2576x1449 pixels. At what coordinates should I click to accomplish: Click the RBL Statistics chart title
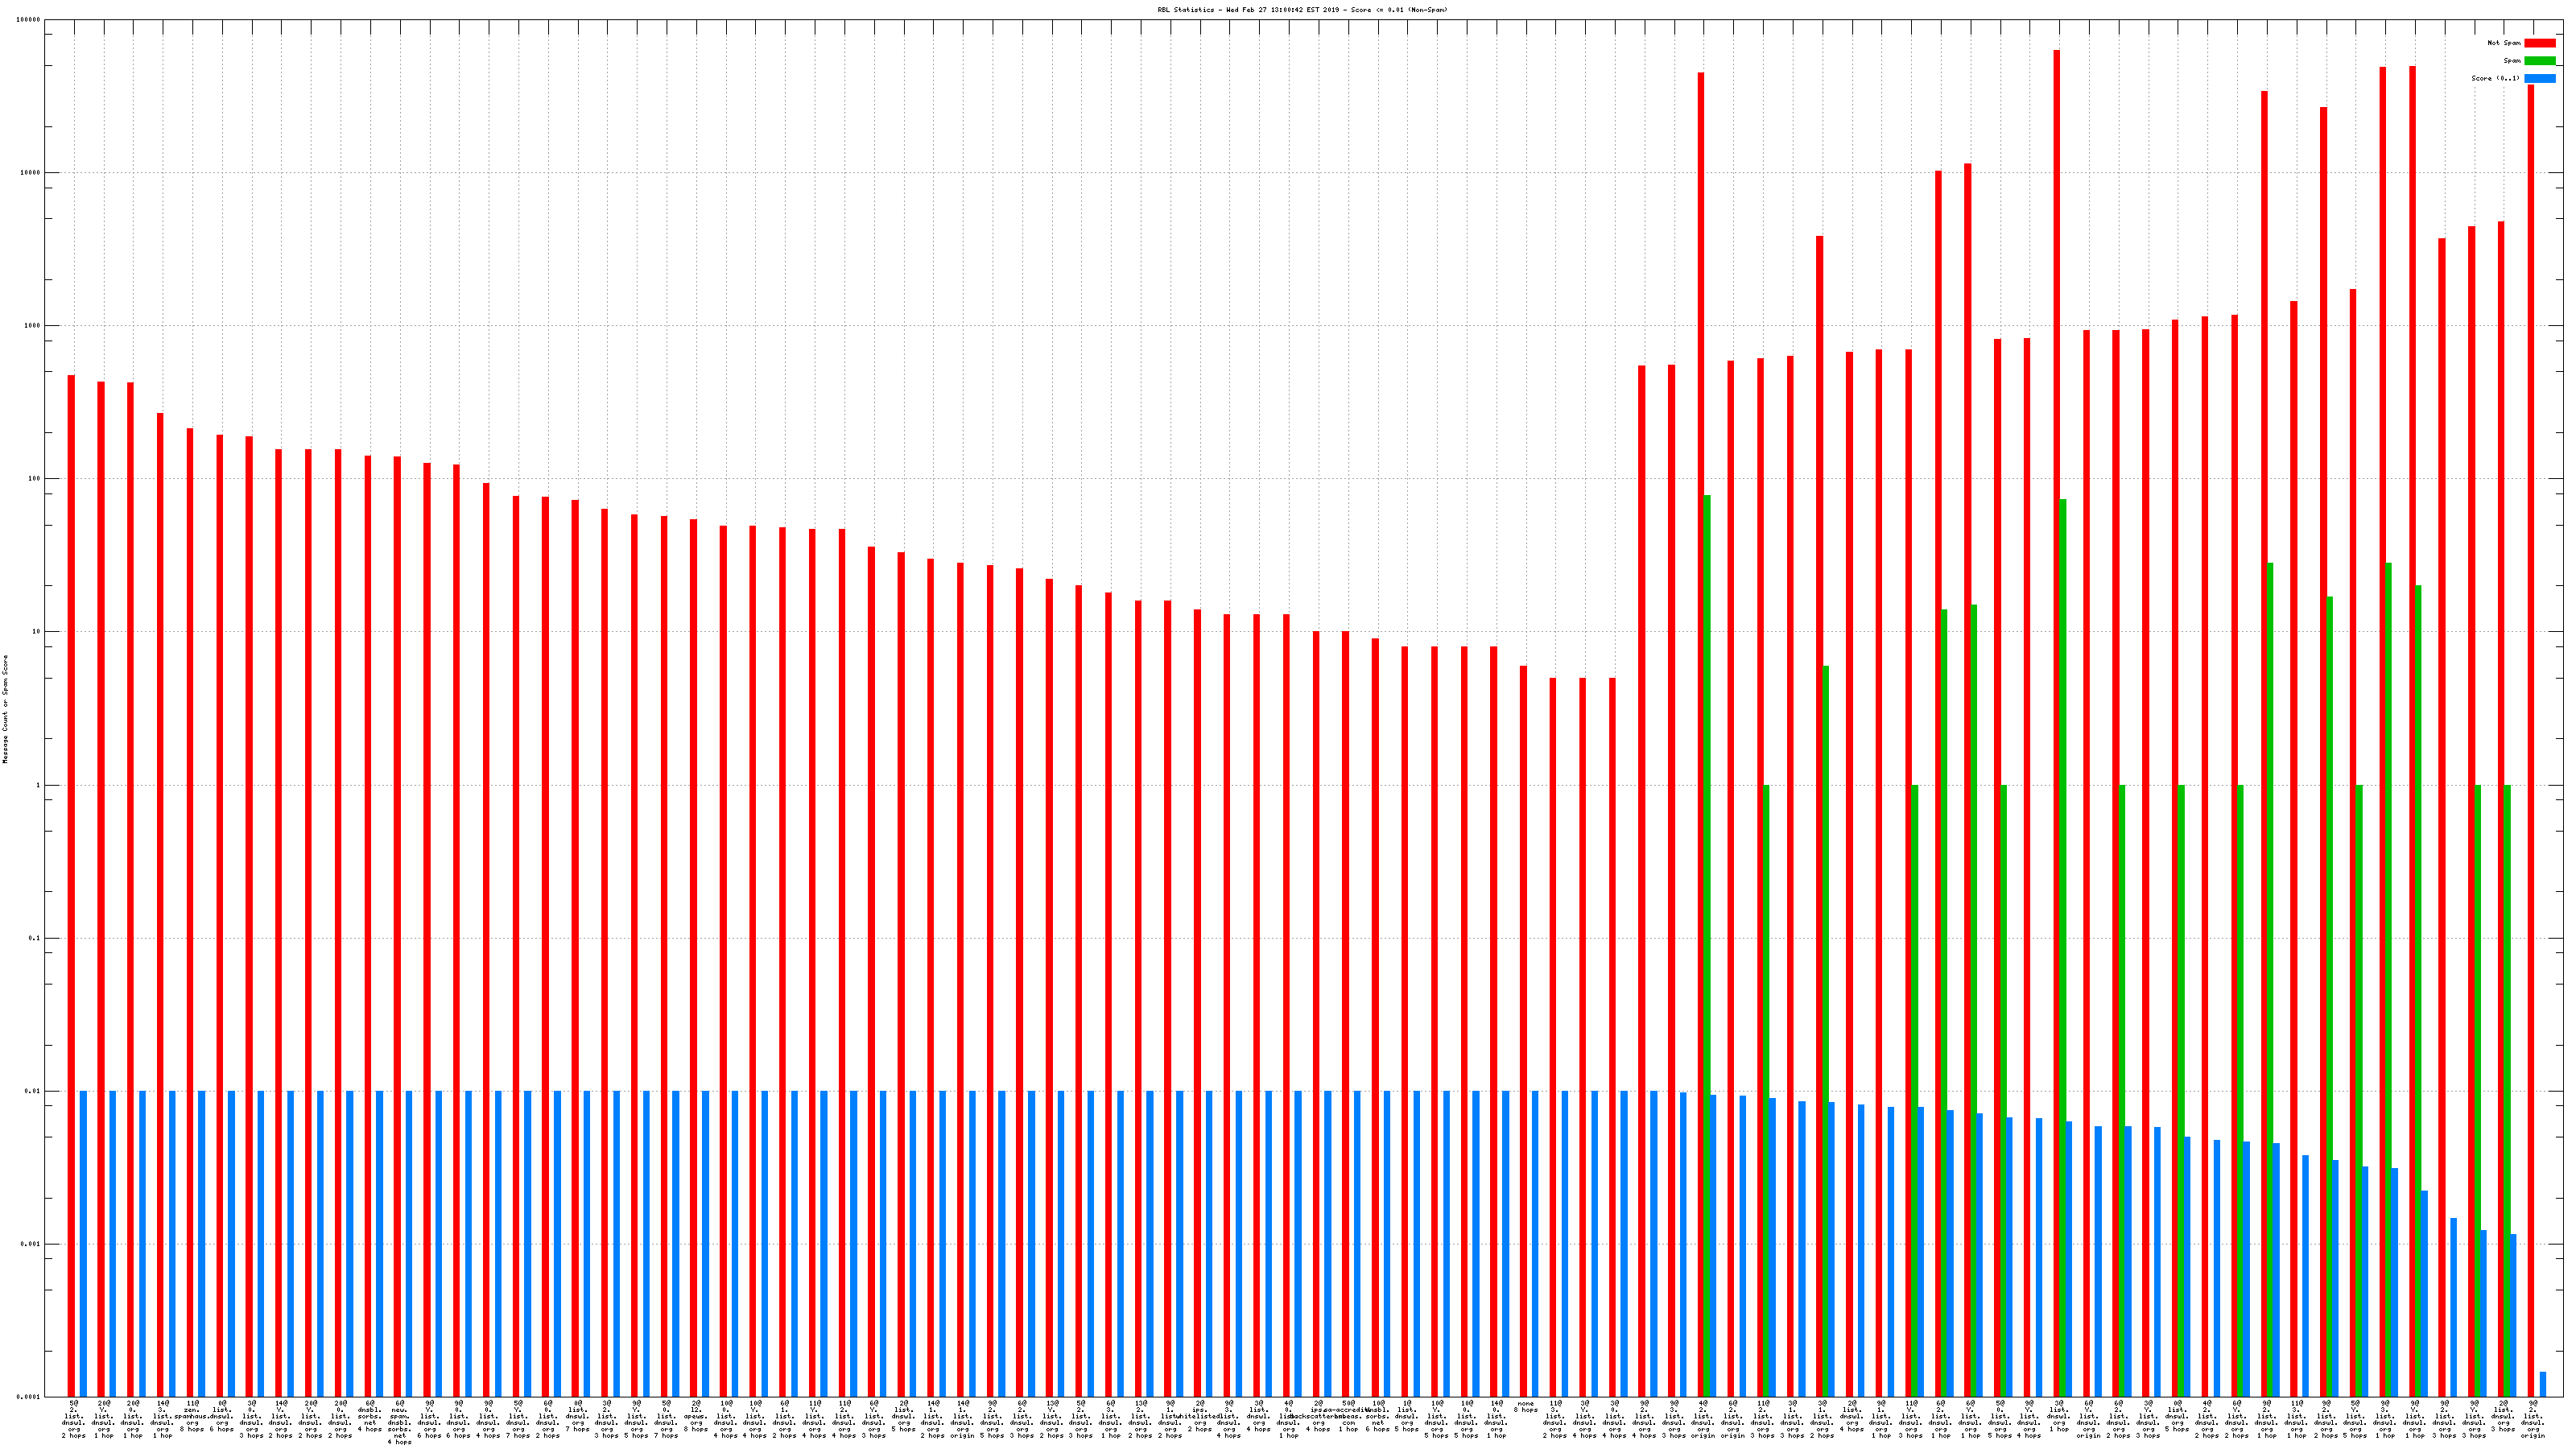[x=1302, y=10]
